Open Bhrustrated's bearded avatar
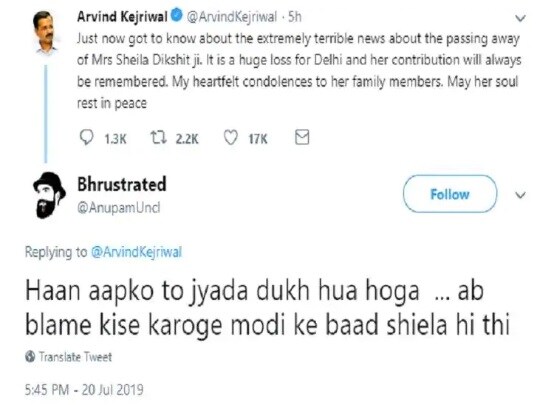542x405 pixels. (49, 195)
